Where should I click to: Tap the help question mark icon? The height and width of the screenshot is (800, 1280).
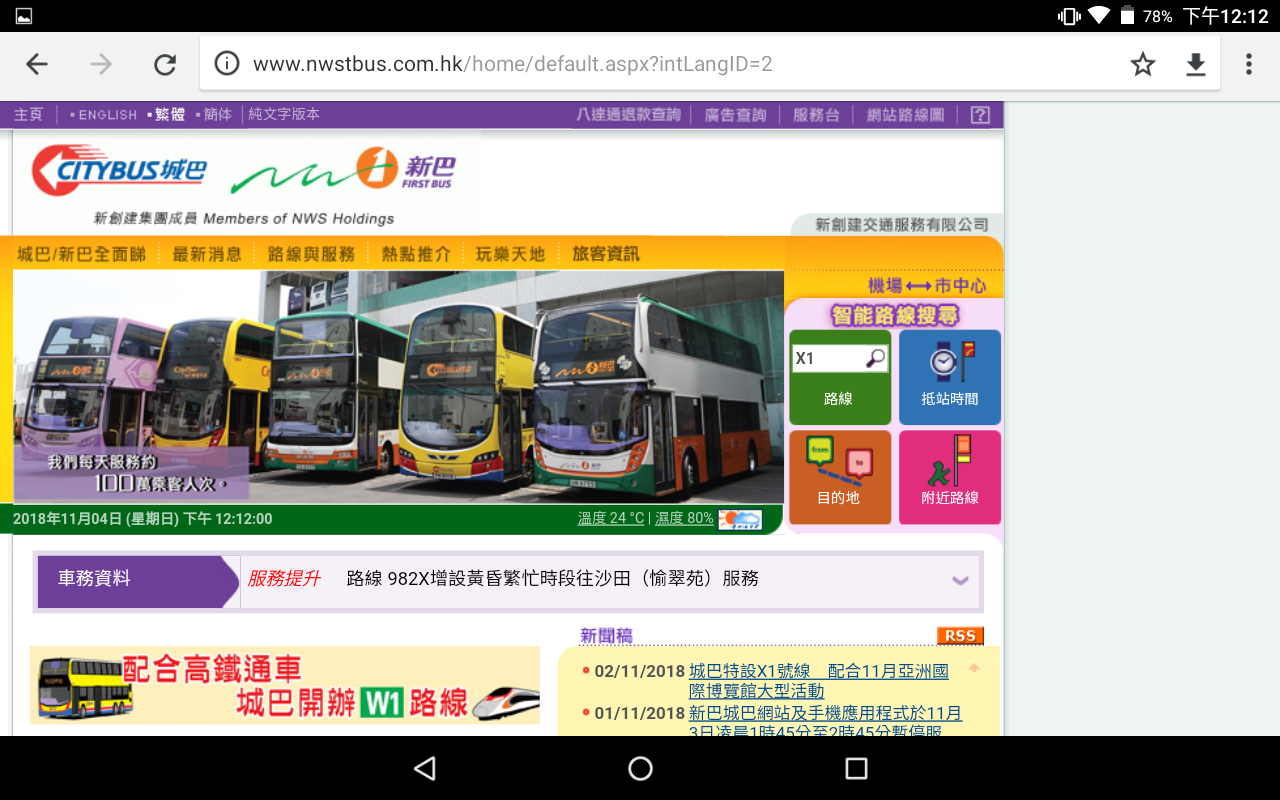click(x=980, y=115)
